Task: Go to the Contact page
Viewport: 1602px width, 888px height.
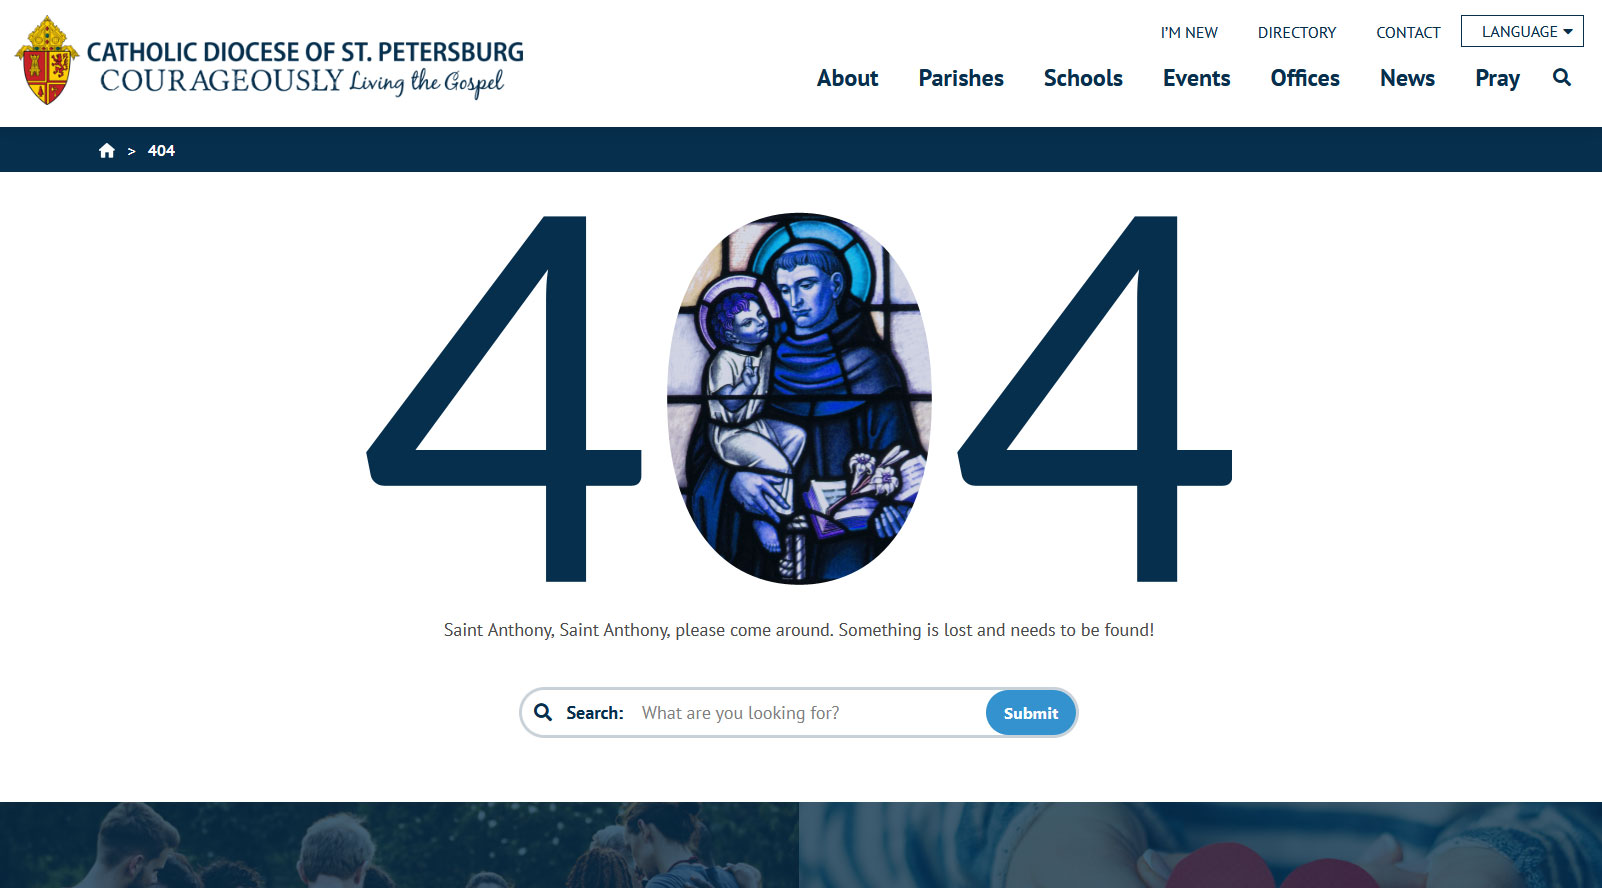Action: click(1408, 32)
